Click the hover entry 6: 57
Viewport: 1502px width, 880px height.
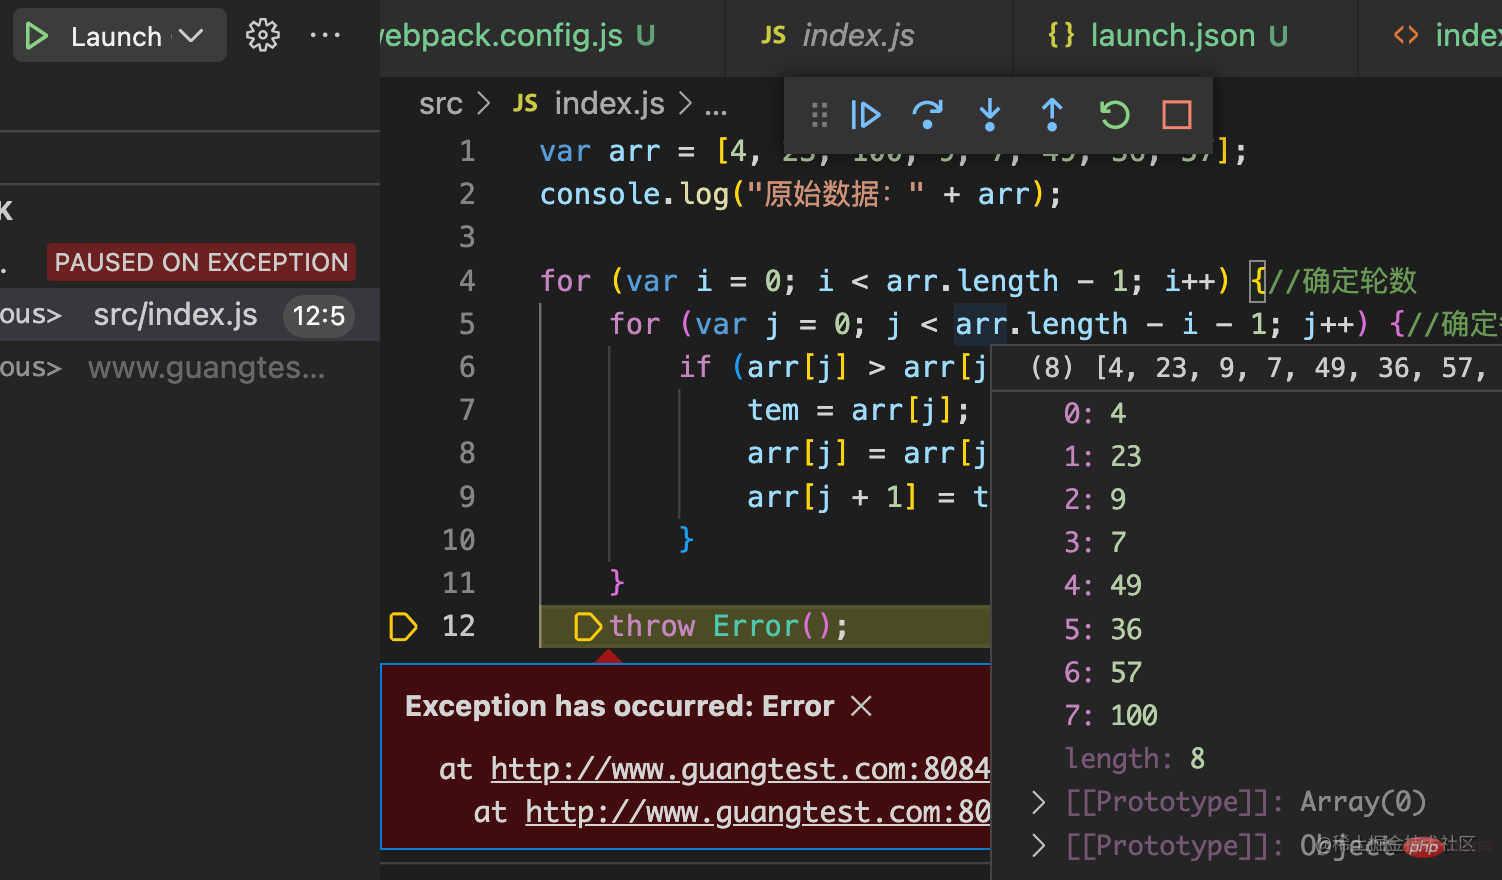[1102, 672]
